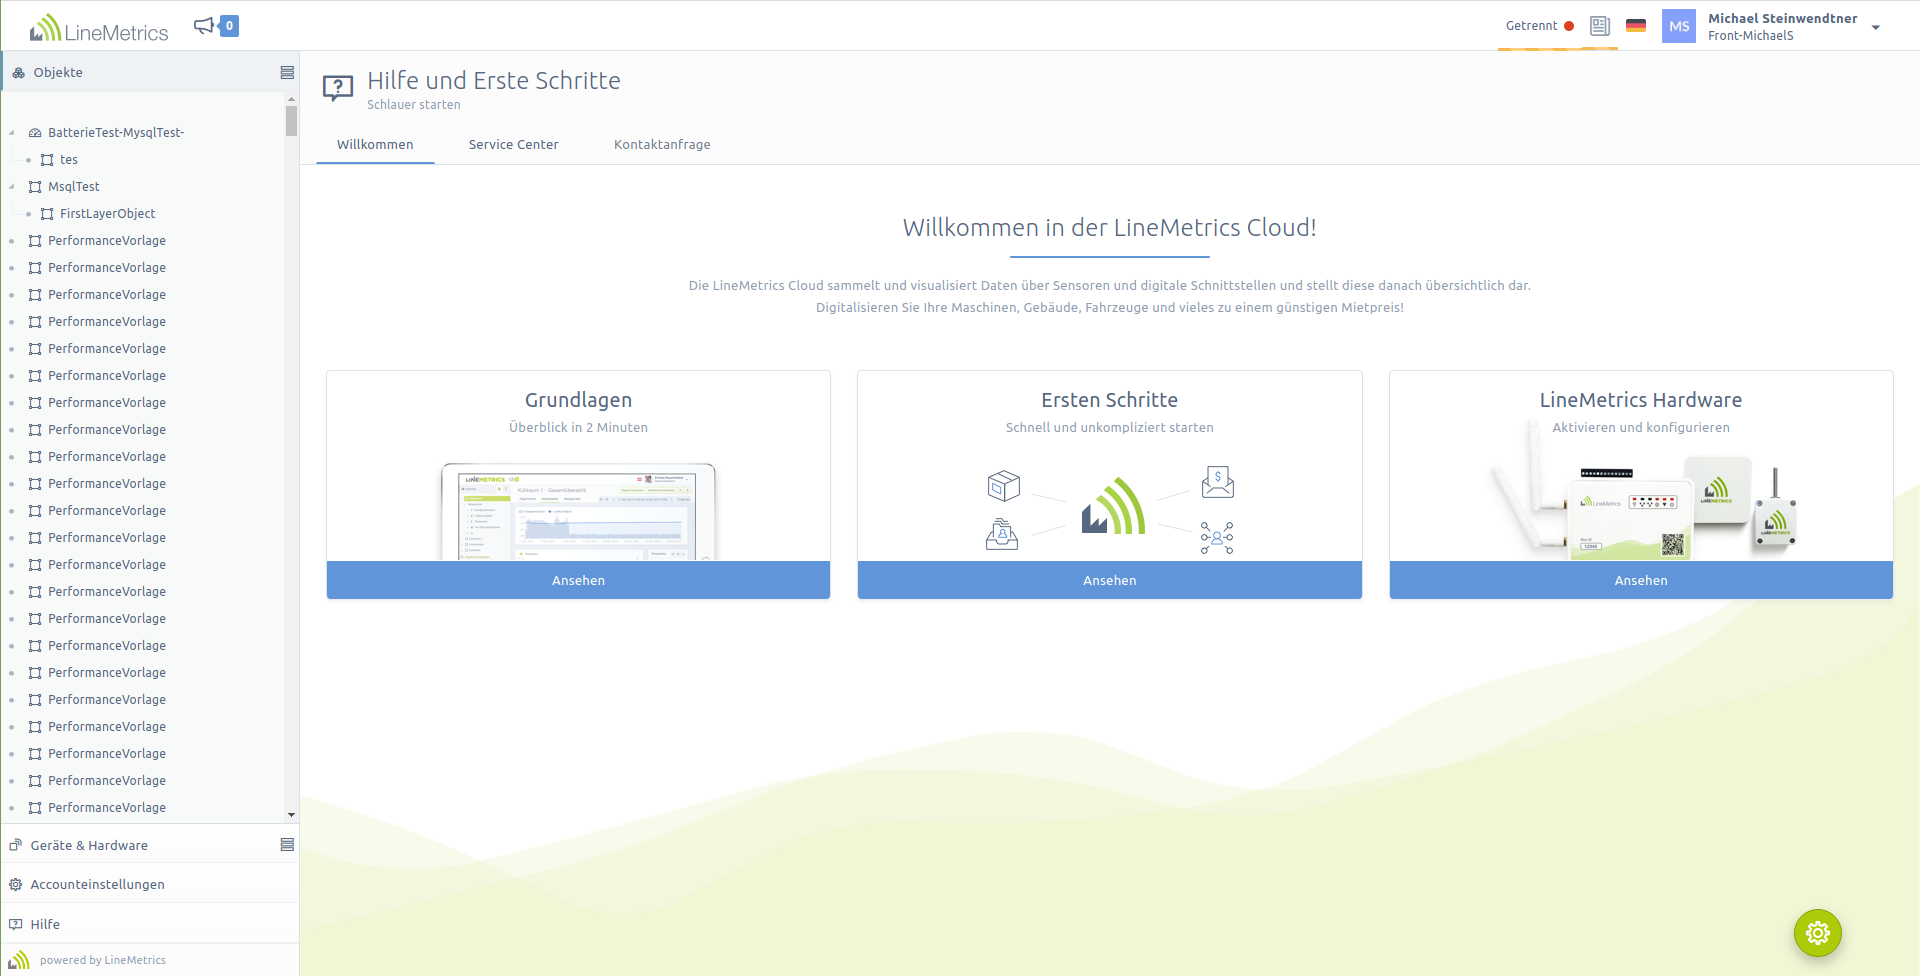The image size is (1920, 976).
Task: Click the MS user avatar
Action: (1679, 26)
